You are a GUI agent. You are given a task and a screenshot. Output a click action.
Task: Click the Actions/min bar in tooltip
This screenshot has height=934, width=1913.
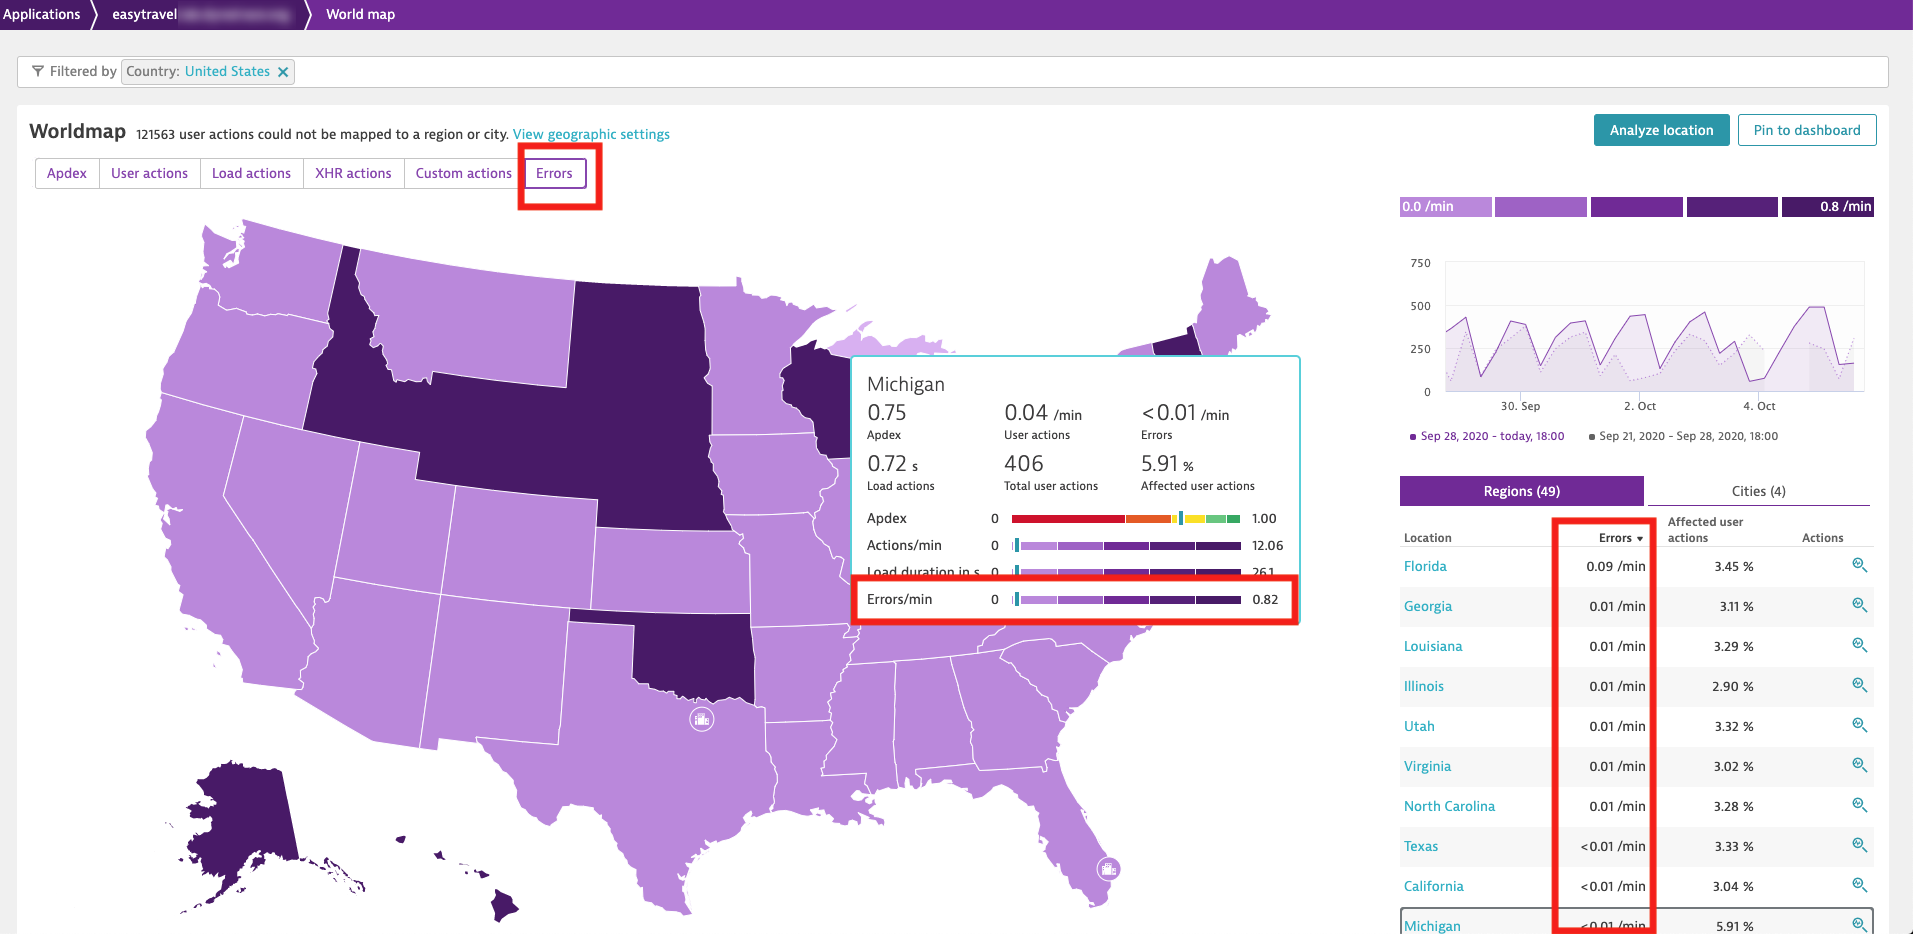pos(1127,546)
